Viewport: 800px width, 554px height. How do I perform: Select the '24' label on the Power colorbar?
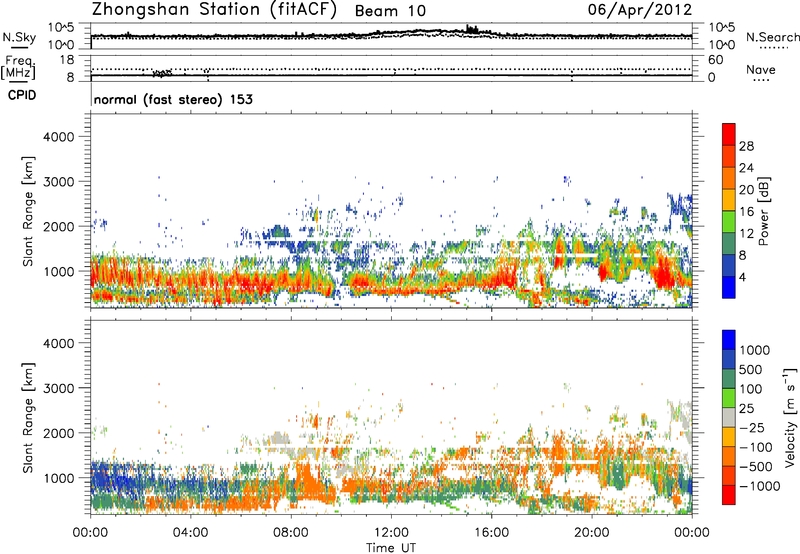click(746, 168)
